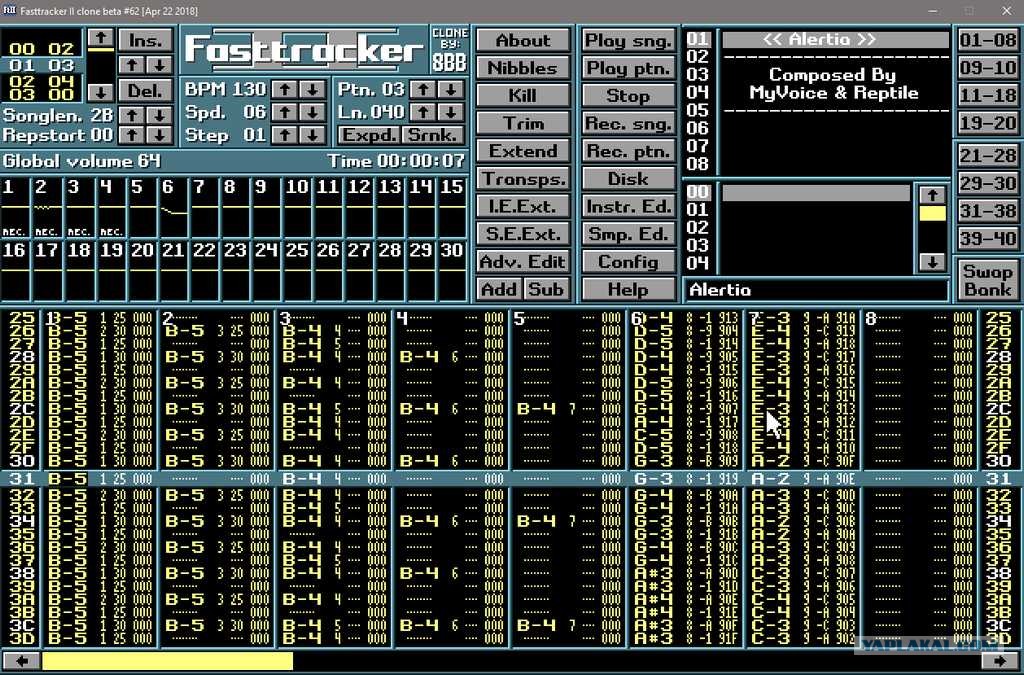
Task: Increase Step value with up arrow
Action: click(x=285, y=135)
